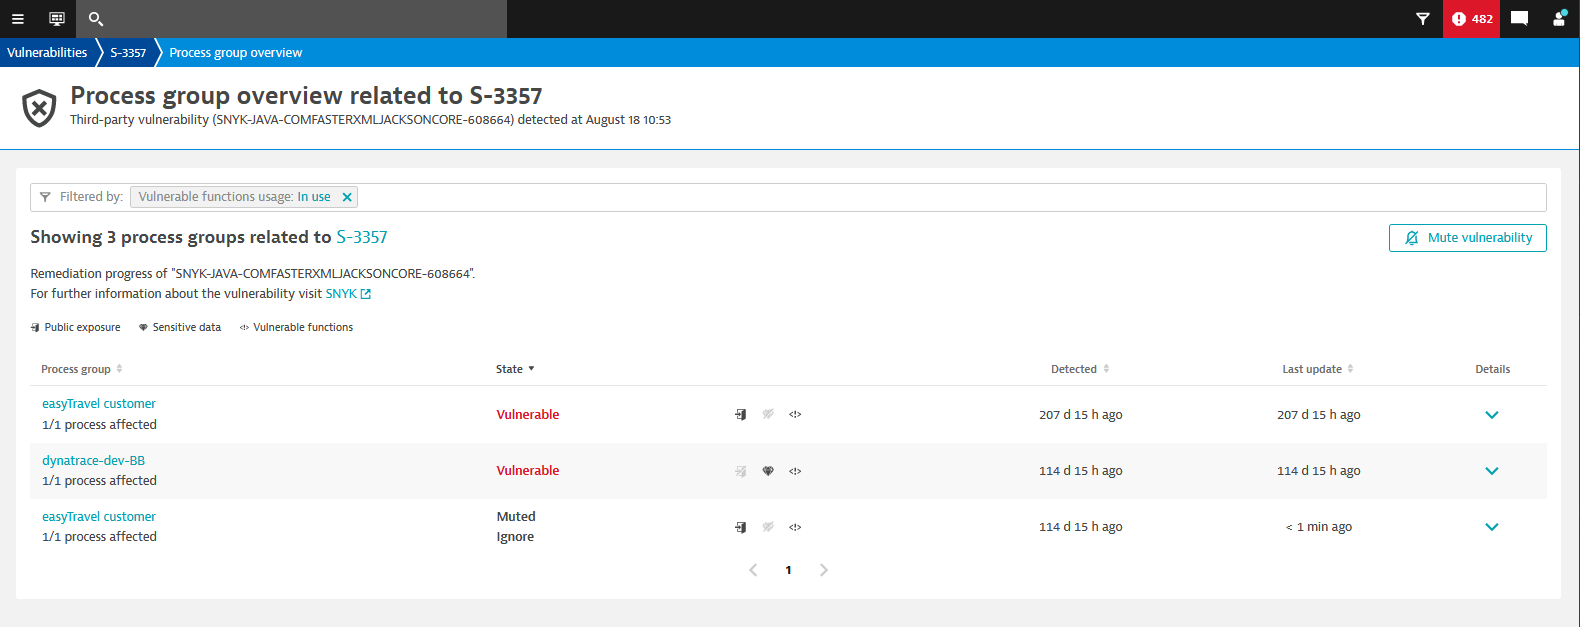Click the filter funnel in Filtered by bar
This screenshot has width=1580, height=627.
(45, 197)
